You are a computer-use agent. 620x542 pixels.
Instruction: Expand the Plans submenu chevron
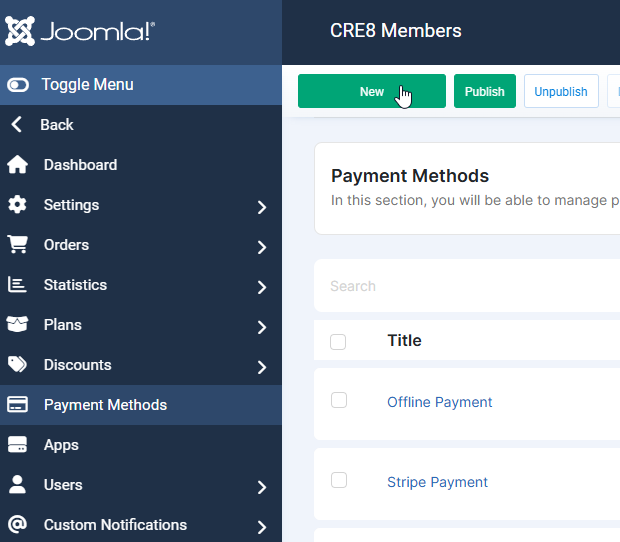262,327
